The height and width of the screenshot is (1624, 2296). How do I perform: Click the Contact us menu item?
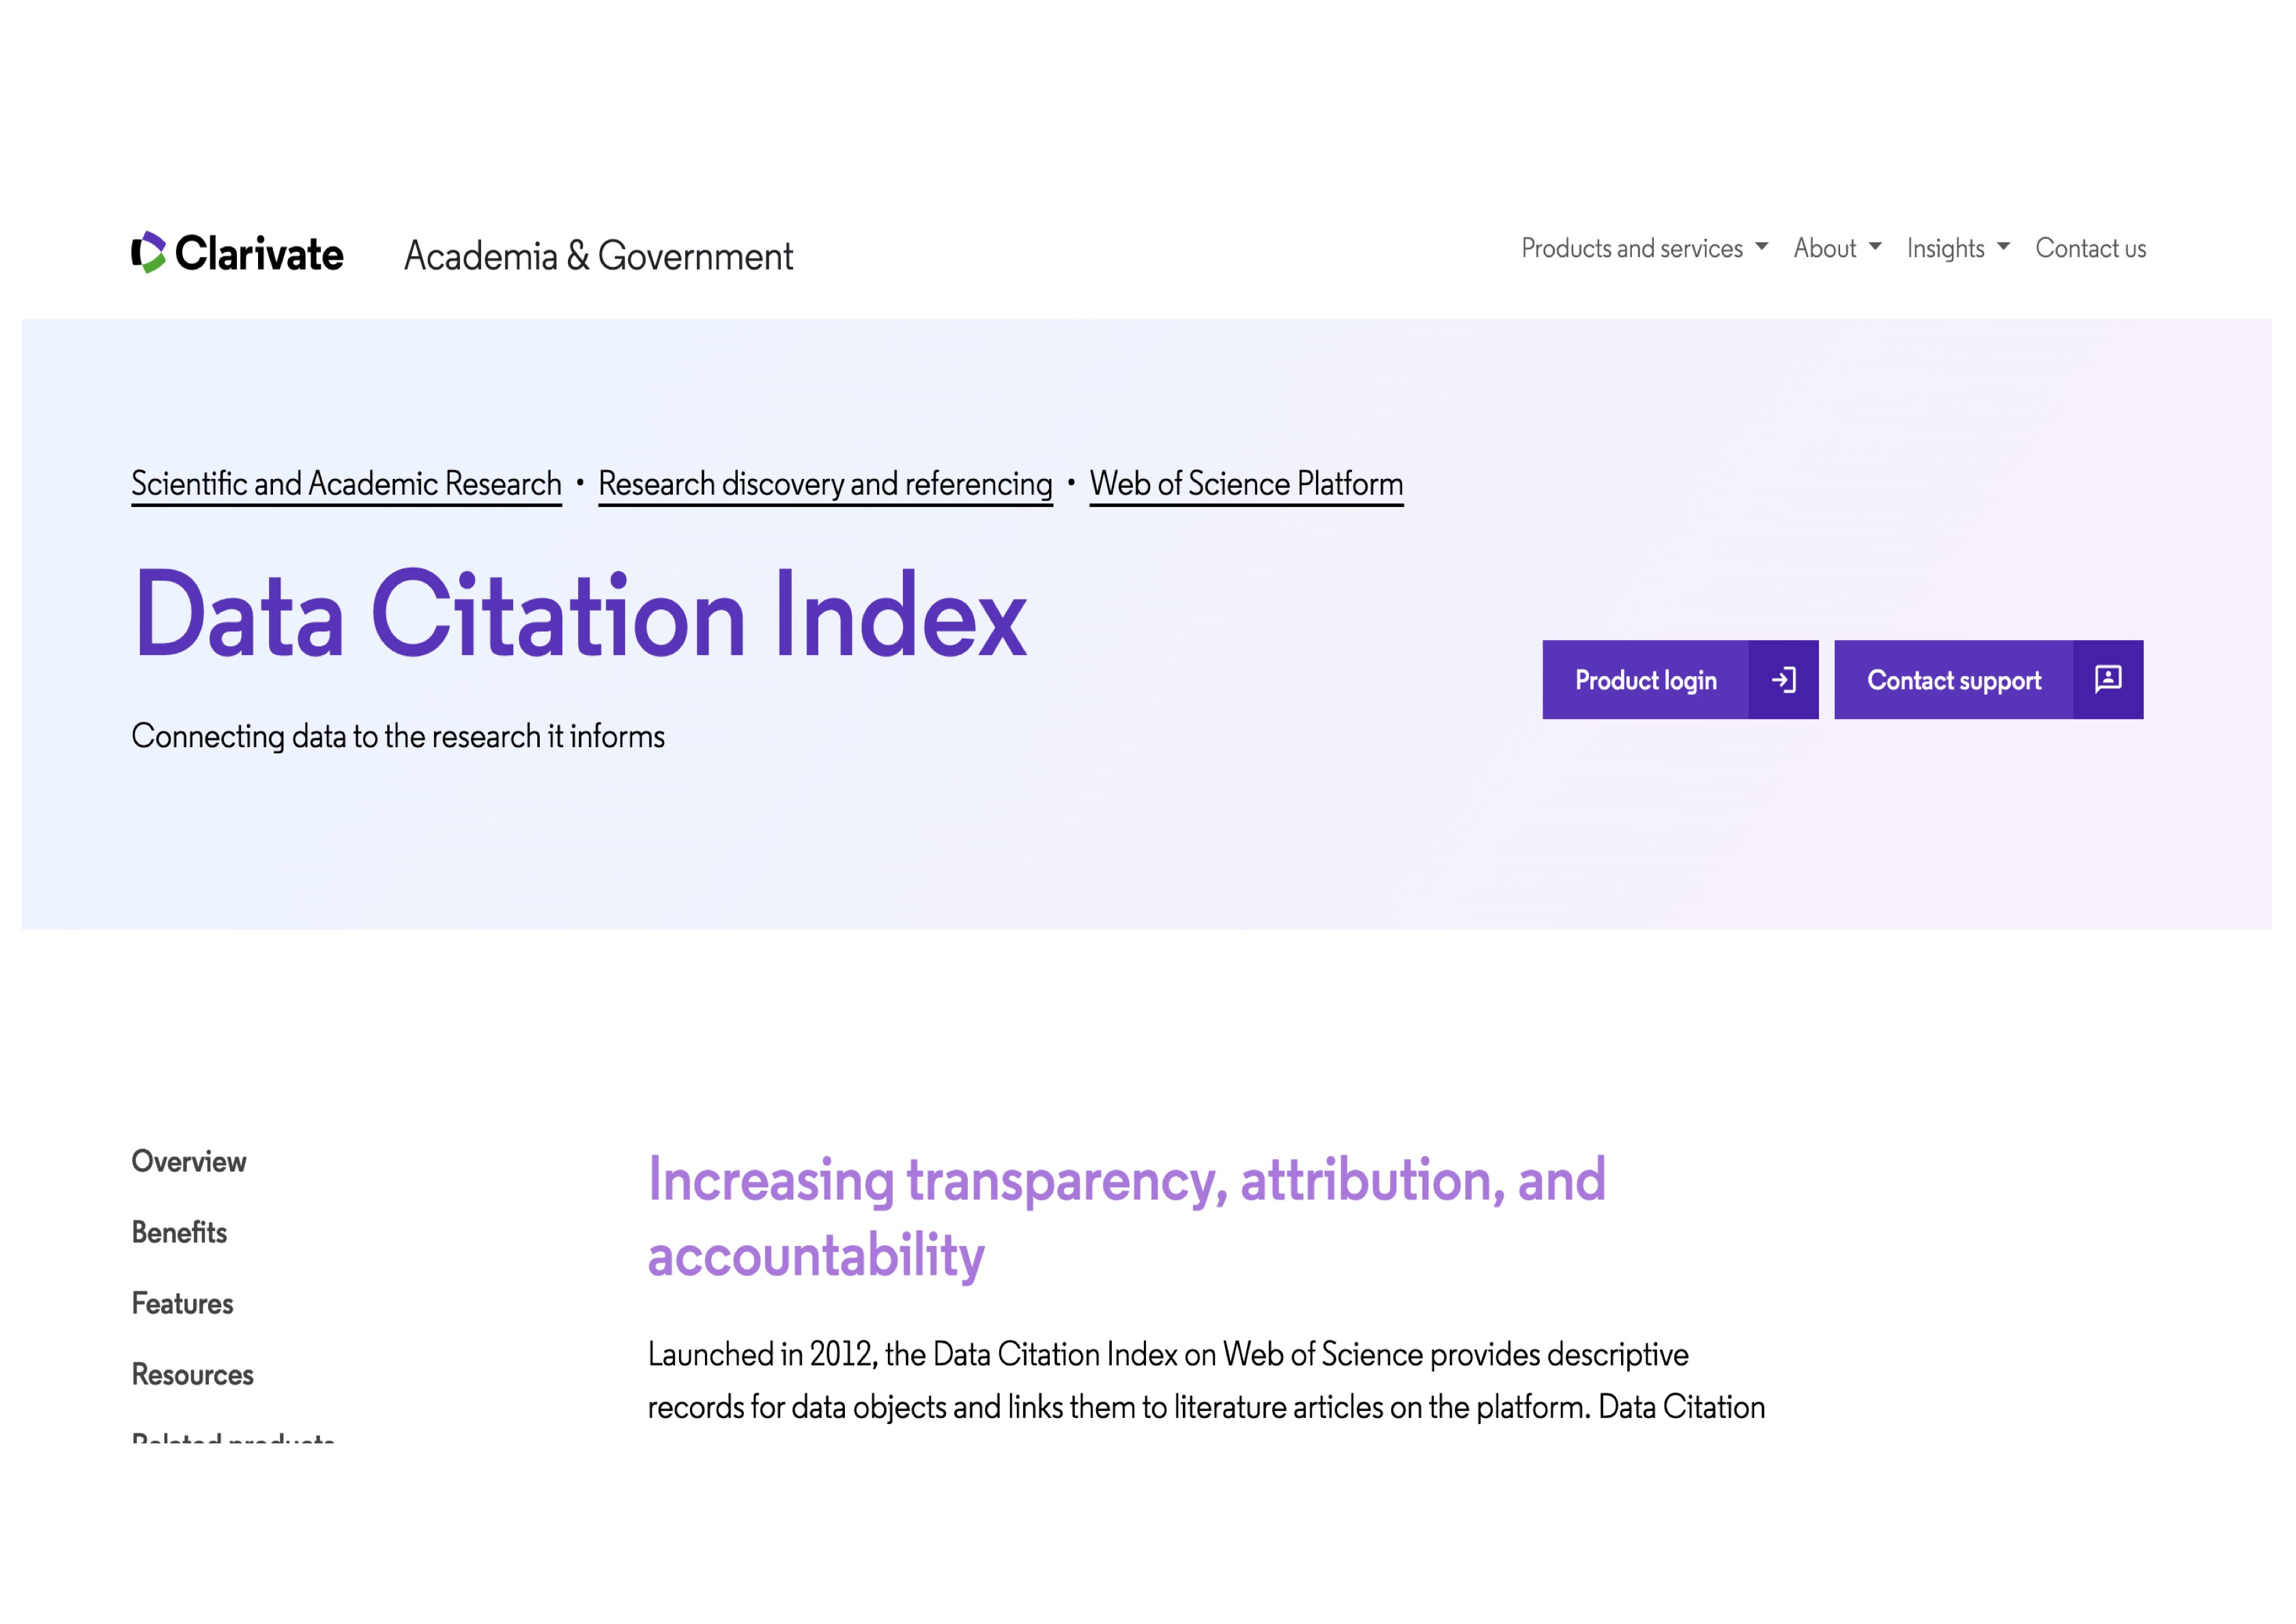click(2090, 248)
